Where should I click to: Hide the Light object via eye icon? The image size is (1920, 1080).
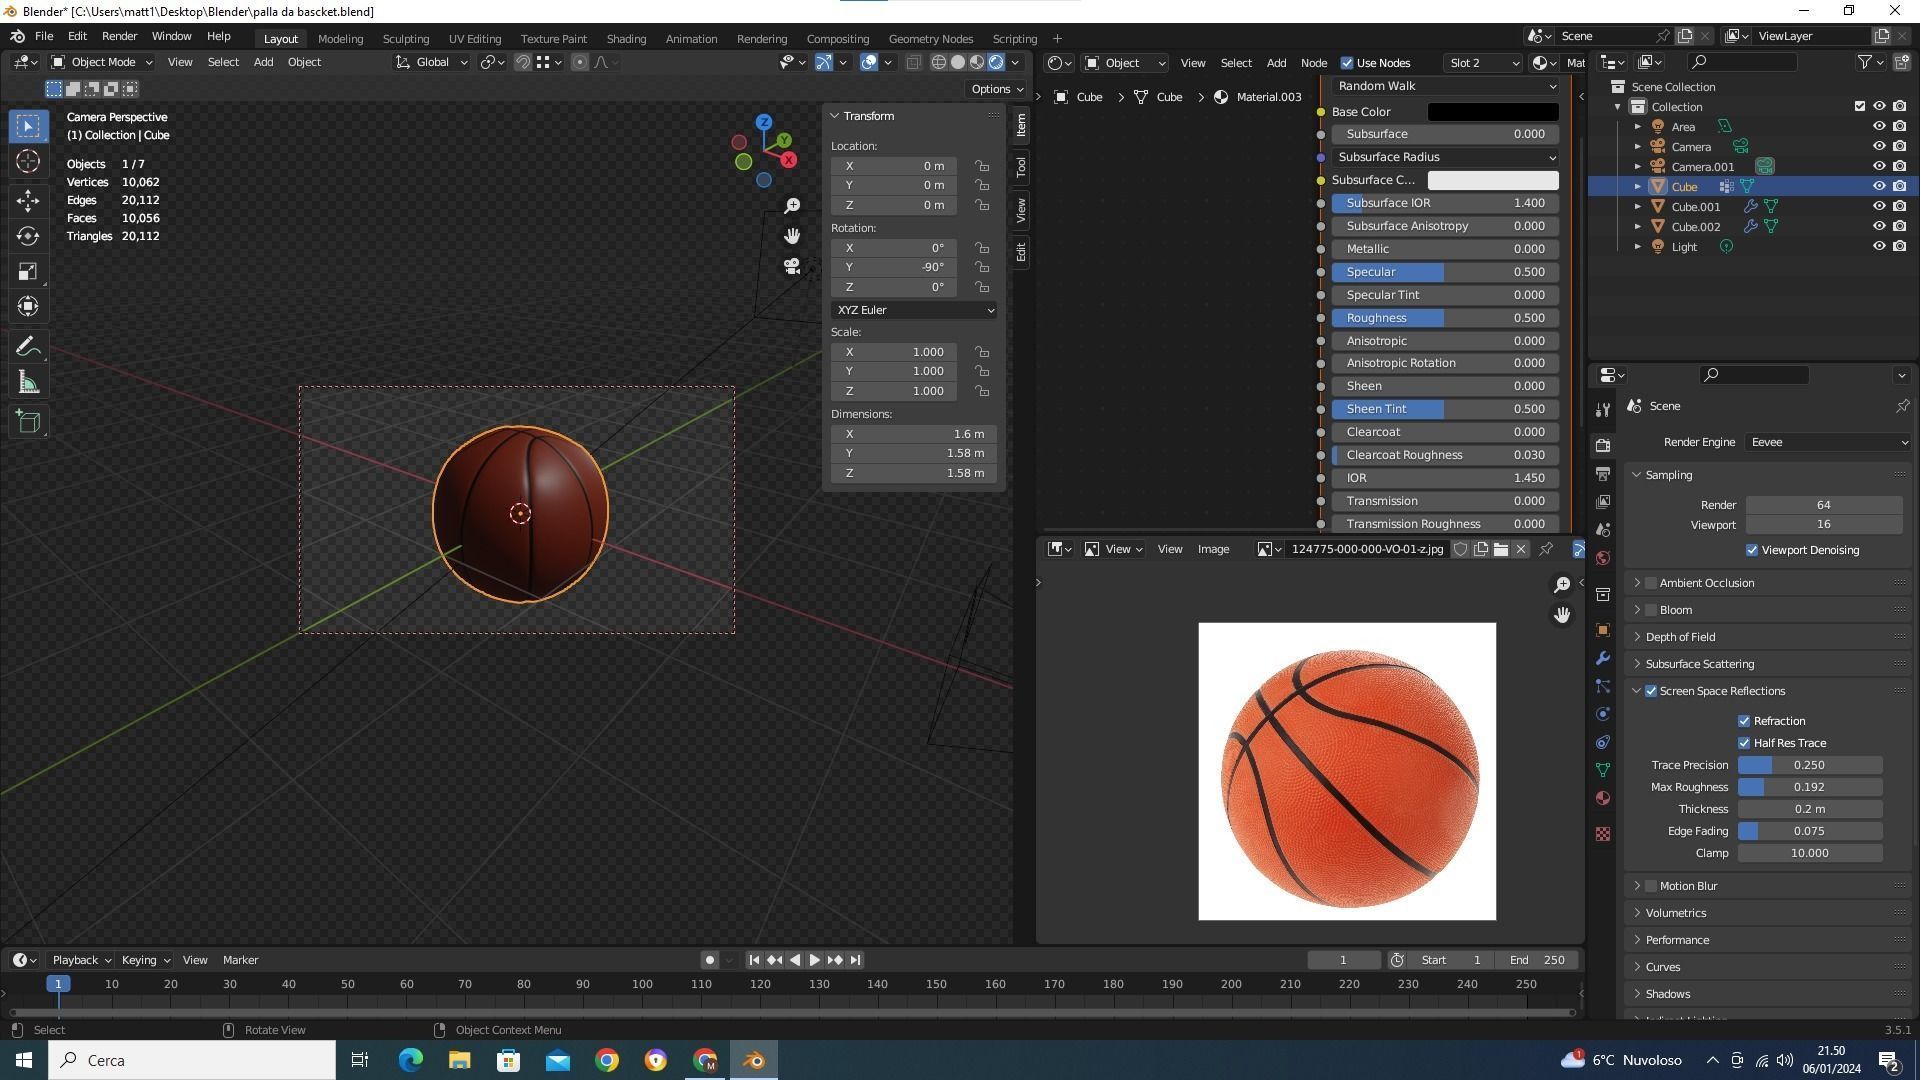pos(1879,246)
